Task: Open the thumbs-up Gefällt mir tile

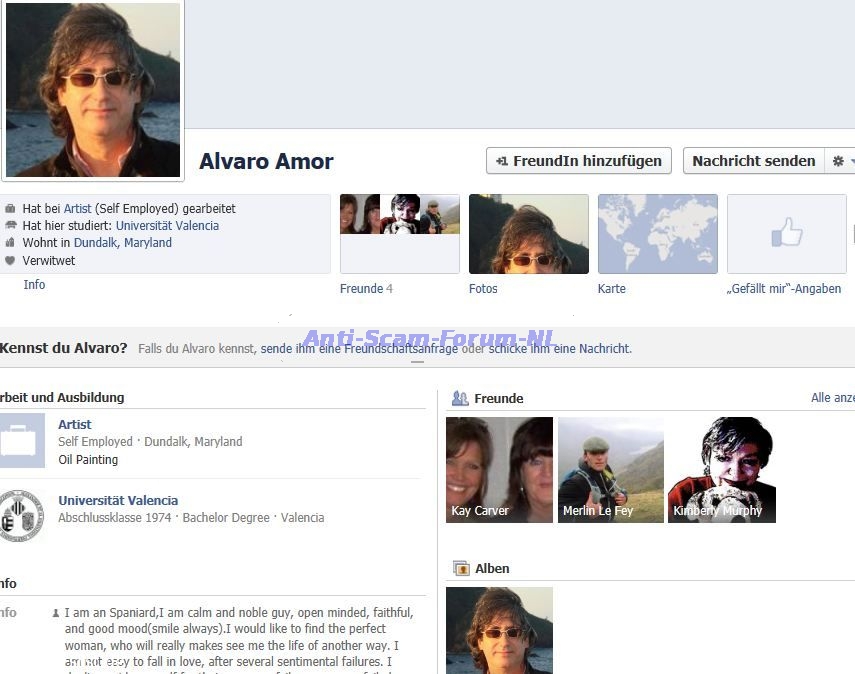Action: pos(786,234)
